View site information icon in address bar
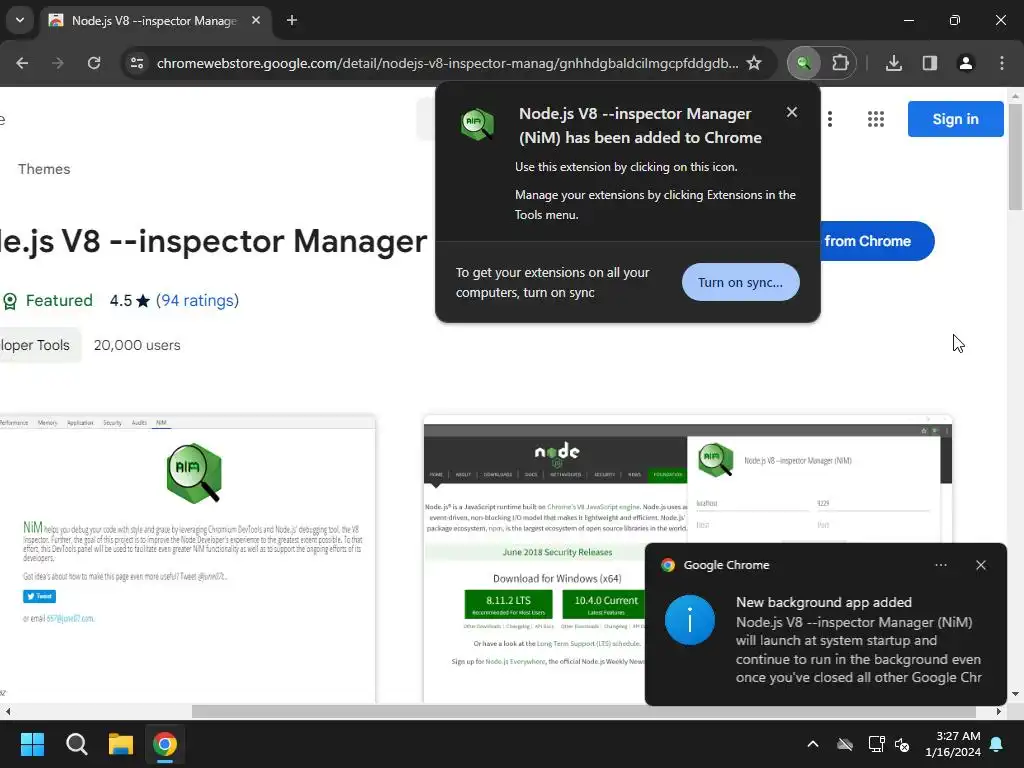The image size is (1024, 768). 137,63
